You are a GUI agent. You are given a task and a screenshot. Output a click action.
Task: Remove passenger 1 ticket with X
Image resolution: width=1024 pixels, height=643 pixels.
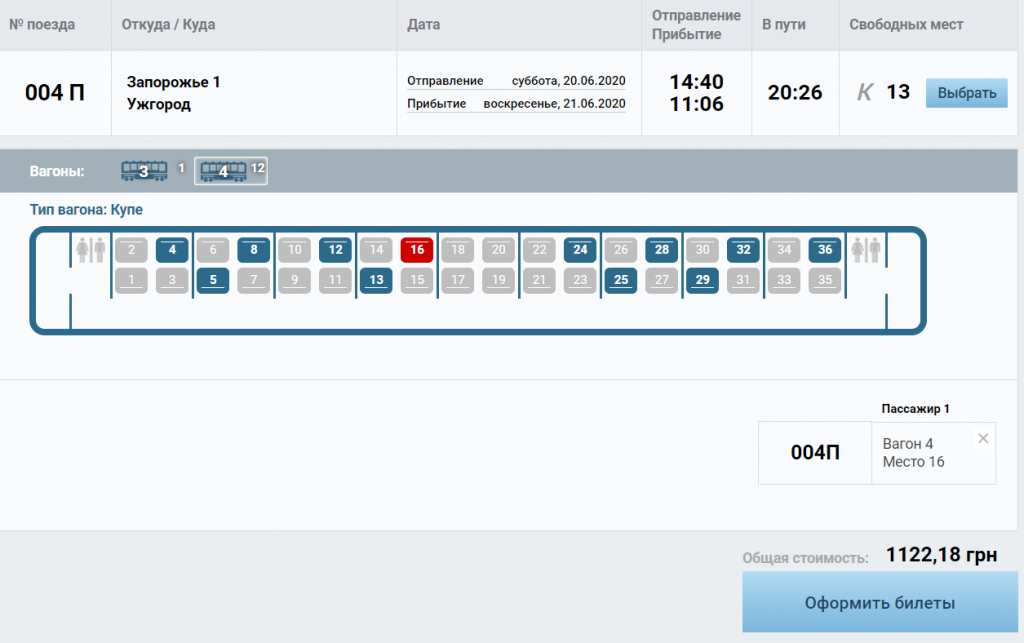tap(982, 438)
